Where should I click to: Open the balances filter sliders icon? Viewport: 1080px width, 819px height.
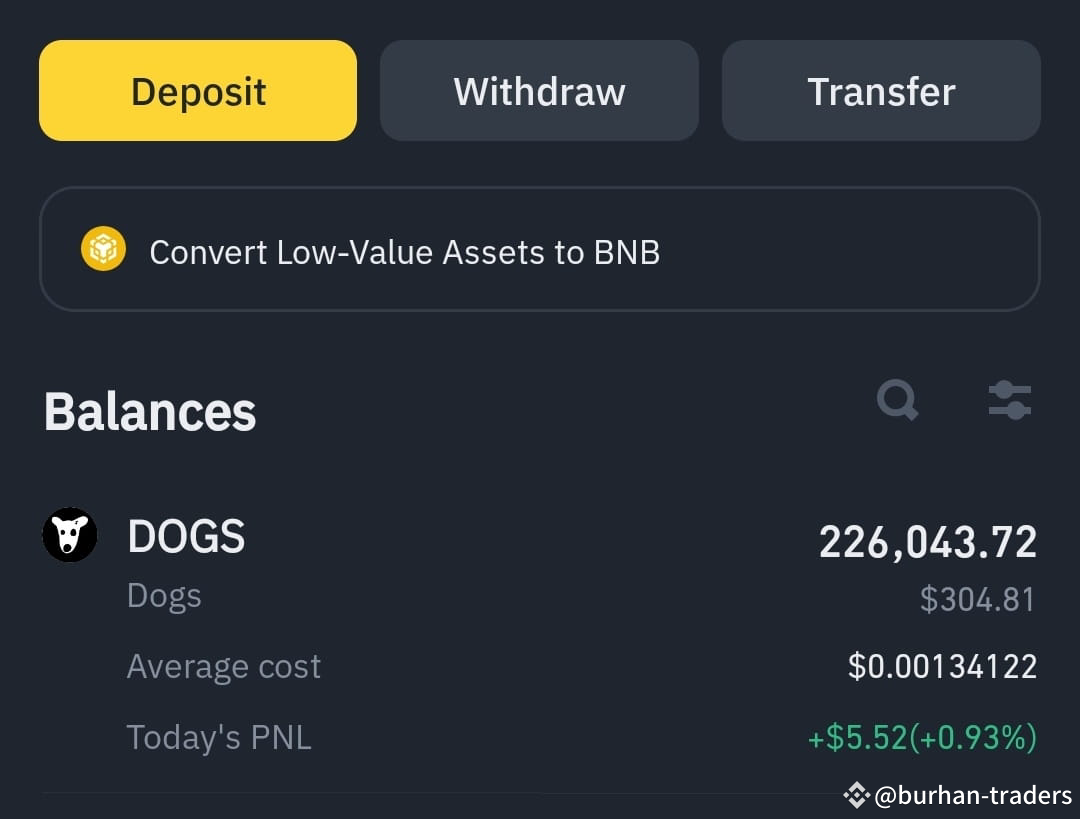click(x=1010, y=400)
